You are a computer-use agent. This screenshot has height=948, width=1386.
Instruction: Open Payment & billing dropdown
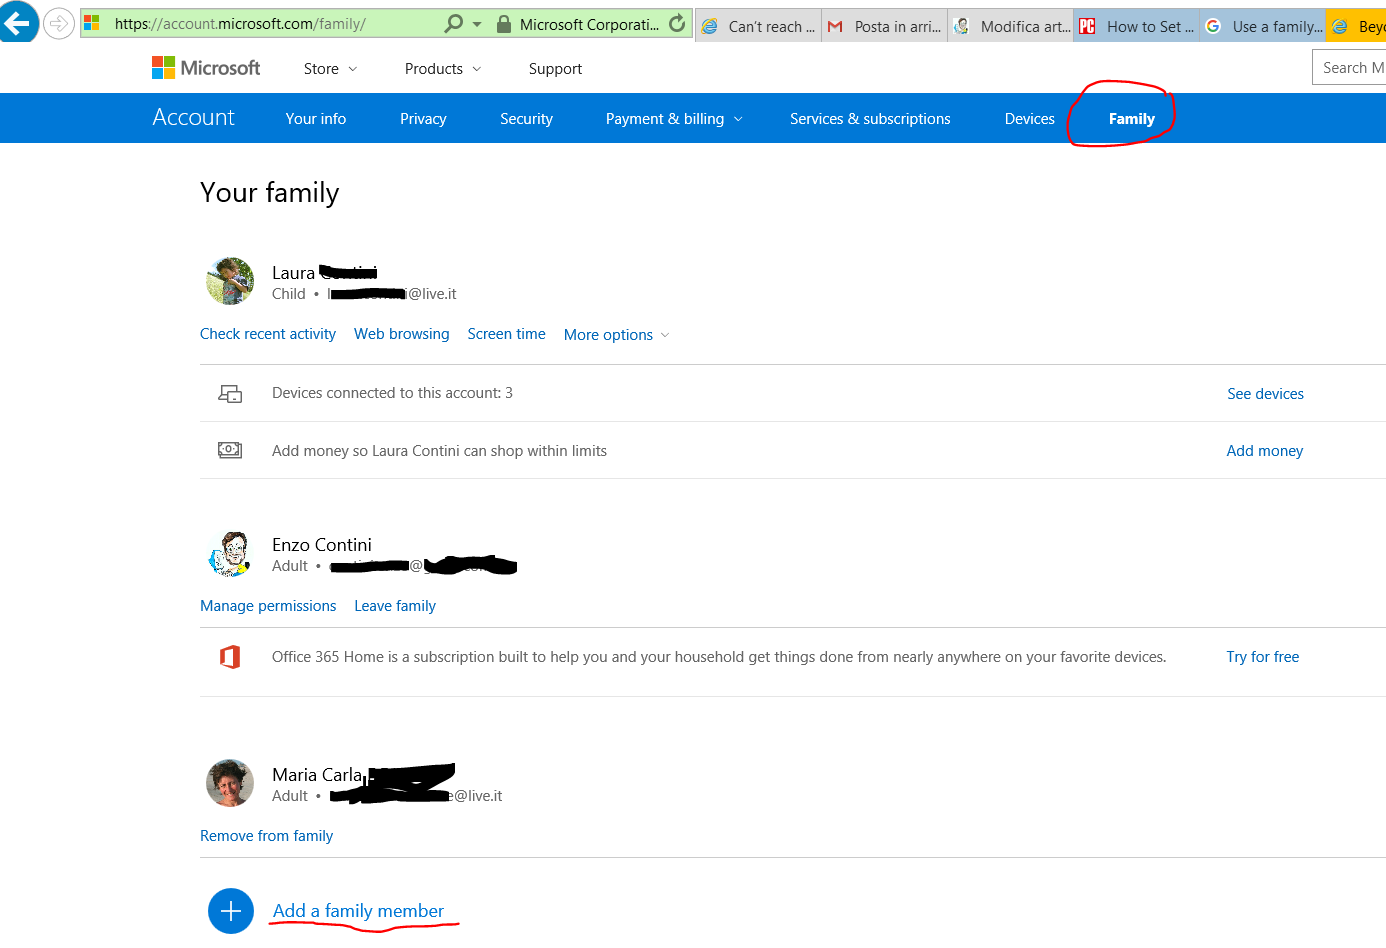[674, 119]
